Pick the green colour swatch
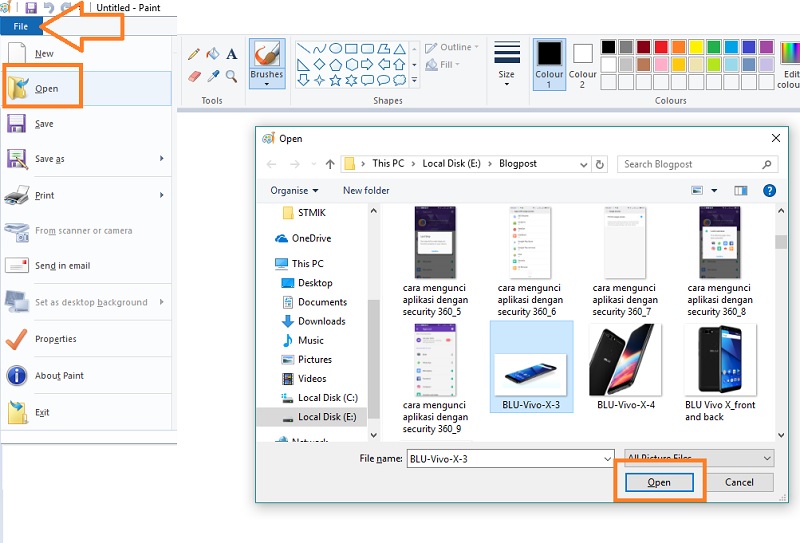800x543 pixels. (714, 47)
